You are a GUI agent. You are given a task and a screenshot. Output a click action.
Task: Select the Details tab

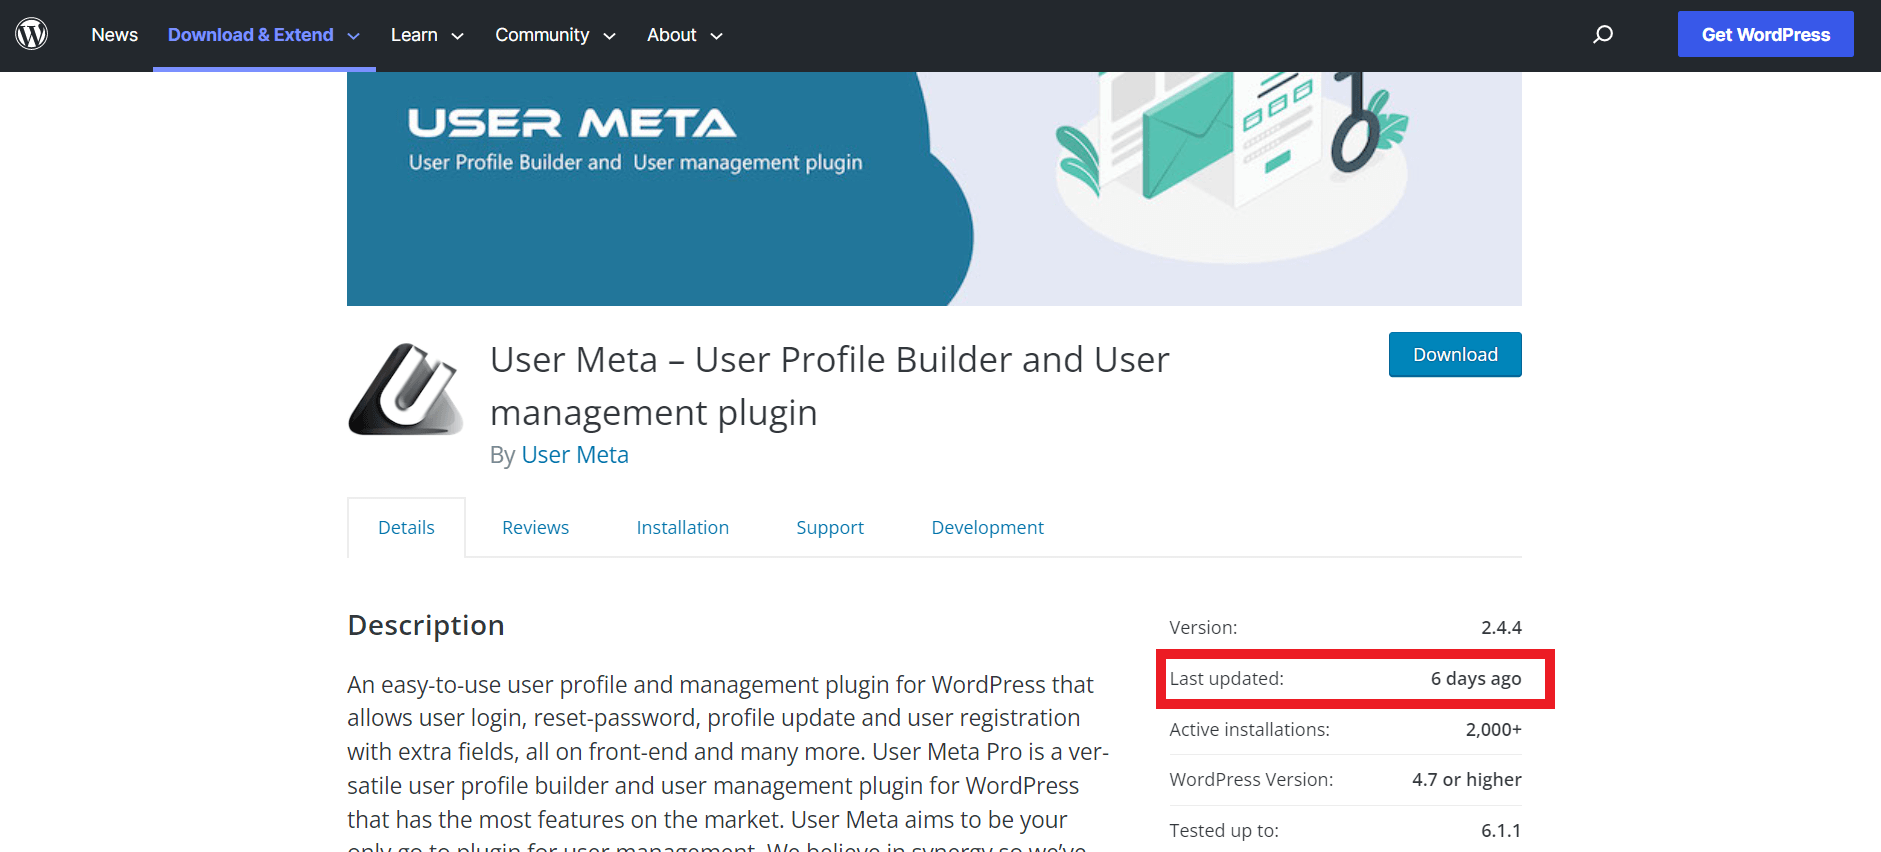click(x=406, y=527)
